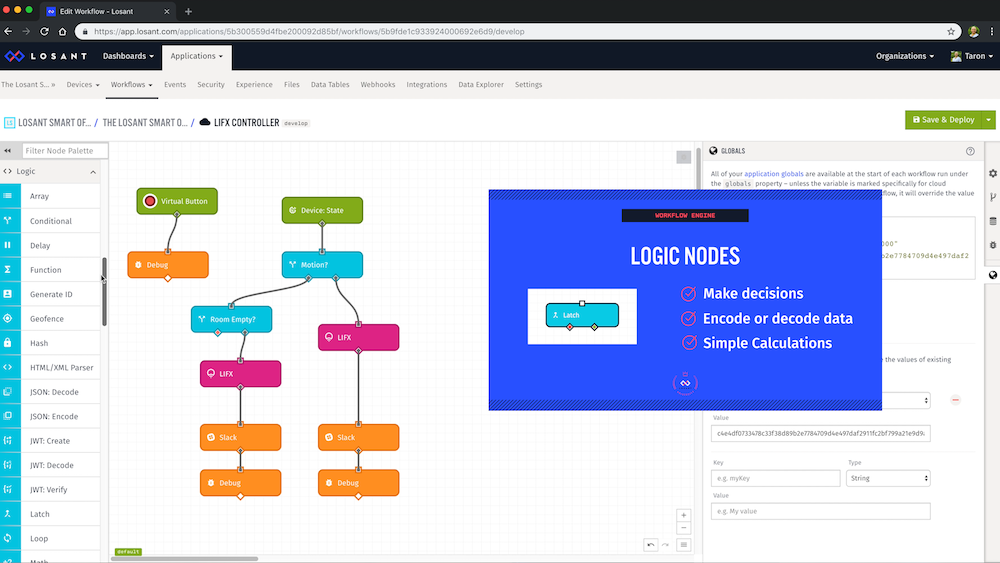Pick the JSON: Encode node
The height and width of the screenshot is (563, 1000).
point(50,416)
